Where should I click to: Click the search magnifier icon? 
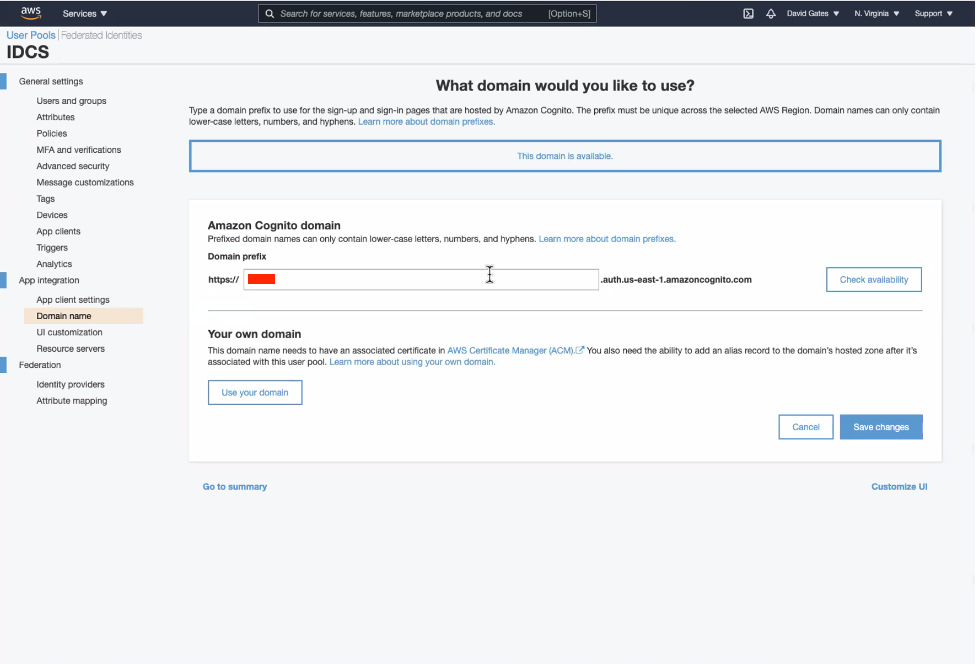tap(270, 14)
